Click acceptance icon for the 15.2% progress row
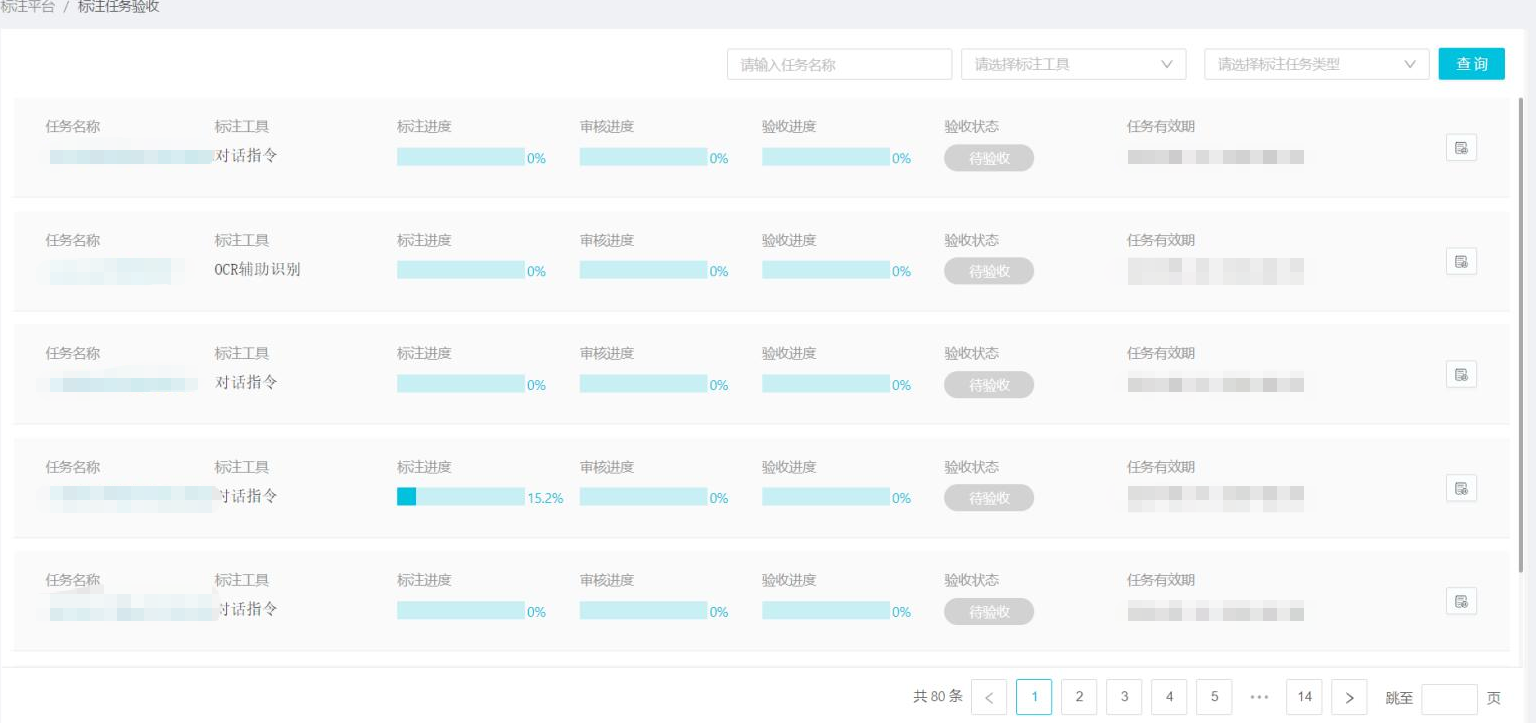 point(1461,488)
